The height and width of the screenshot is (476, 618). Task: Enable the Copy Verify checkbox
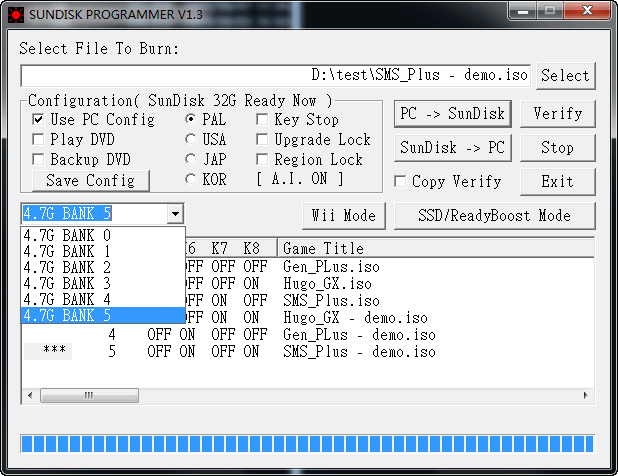click(x=400, y=181)
